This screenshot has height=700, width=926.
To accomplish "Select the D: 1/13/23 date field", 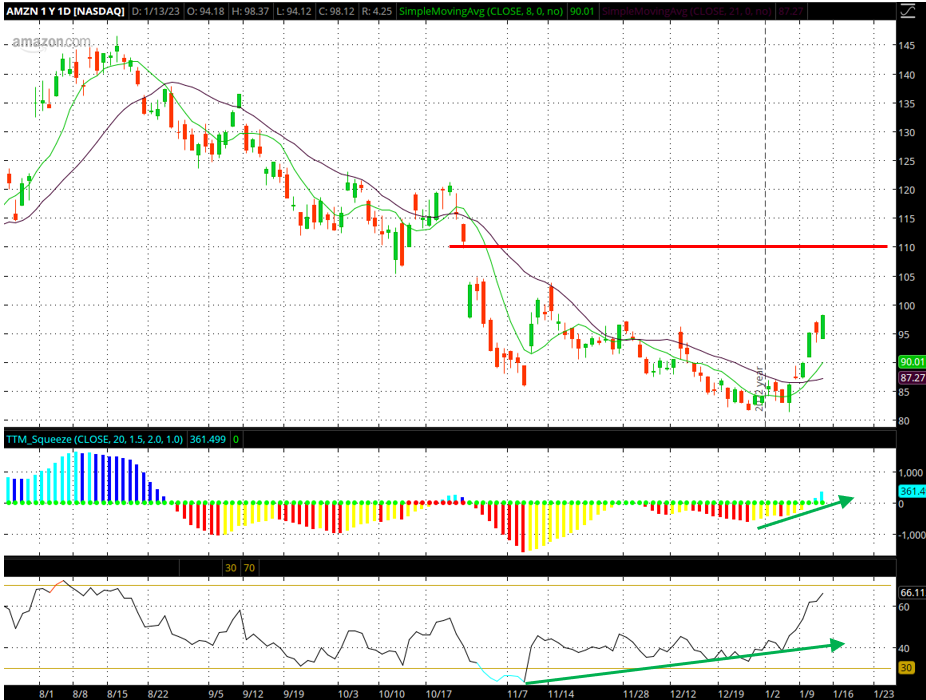I will 156,11.
